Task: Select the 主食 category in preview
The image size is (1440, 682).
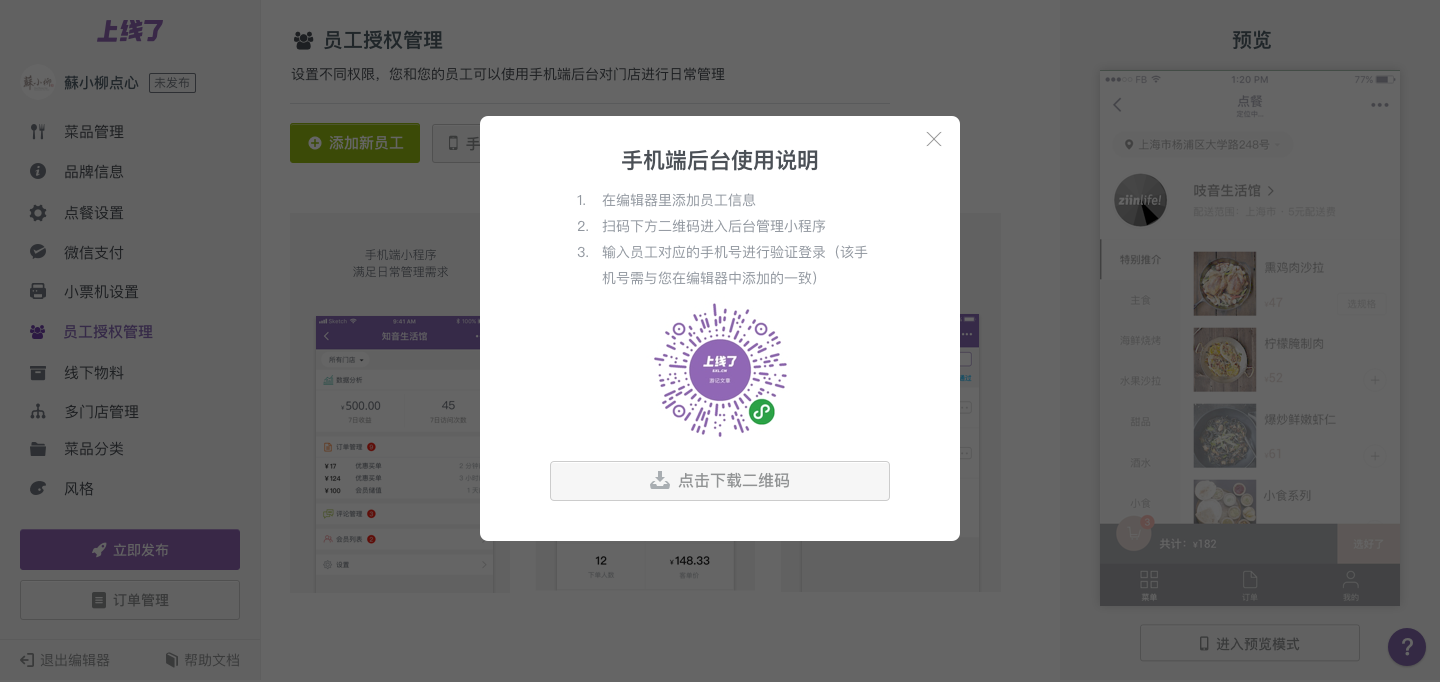Action: tap(1140, 300)
